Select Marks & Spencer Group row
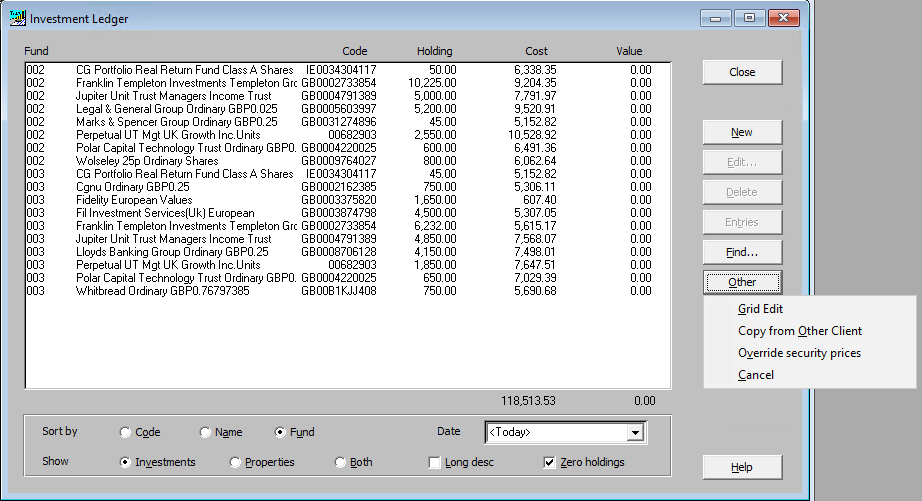Image resolution: width=922 pixels, height=501 pixels. pyautogui.click(x=347, y=122)
